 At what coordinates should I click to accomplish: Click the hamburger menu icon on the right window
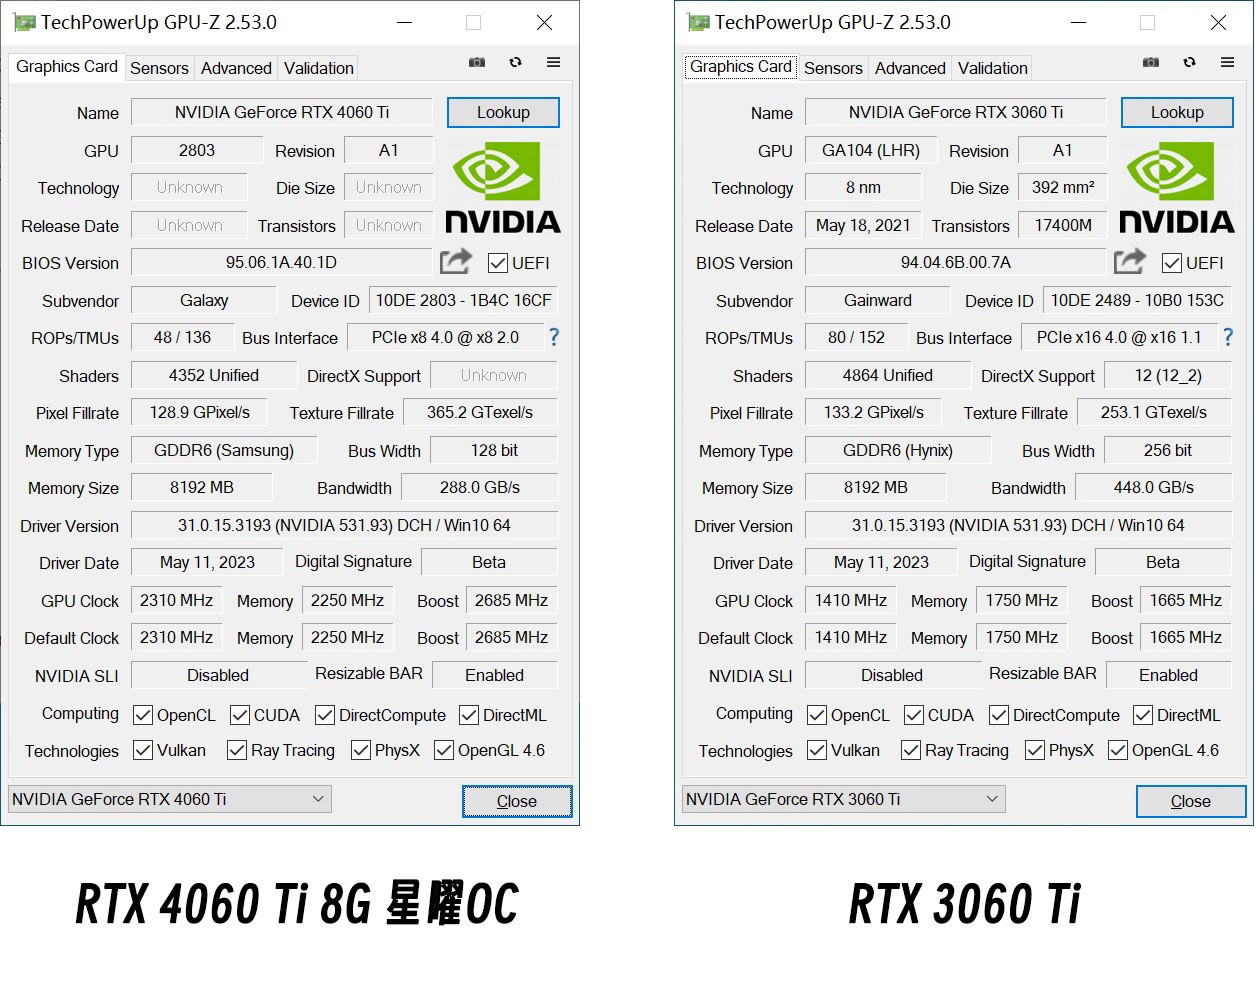tap(1228, 62)
